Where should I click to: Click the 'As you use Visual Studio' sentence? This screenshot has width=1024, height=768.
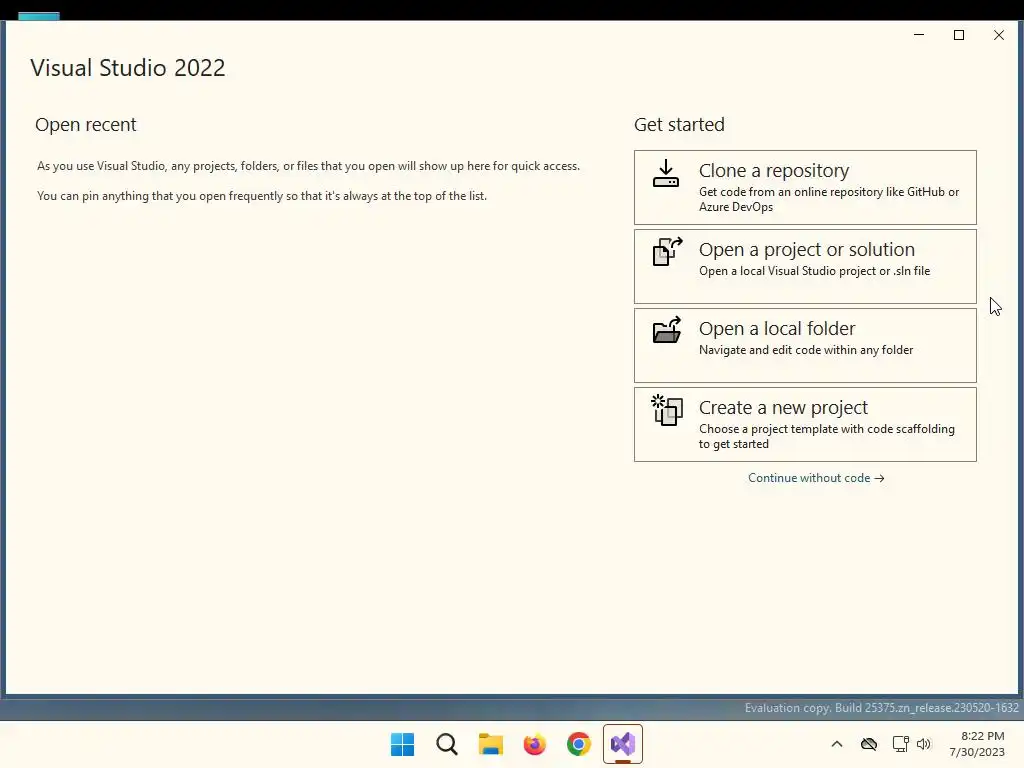click(x=308, y=166)
